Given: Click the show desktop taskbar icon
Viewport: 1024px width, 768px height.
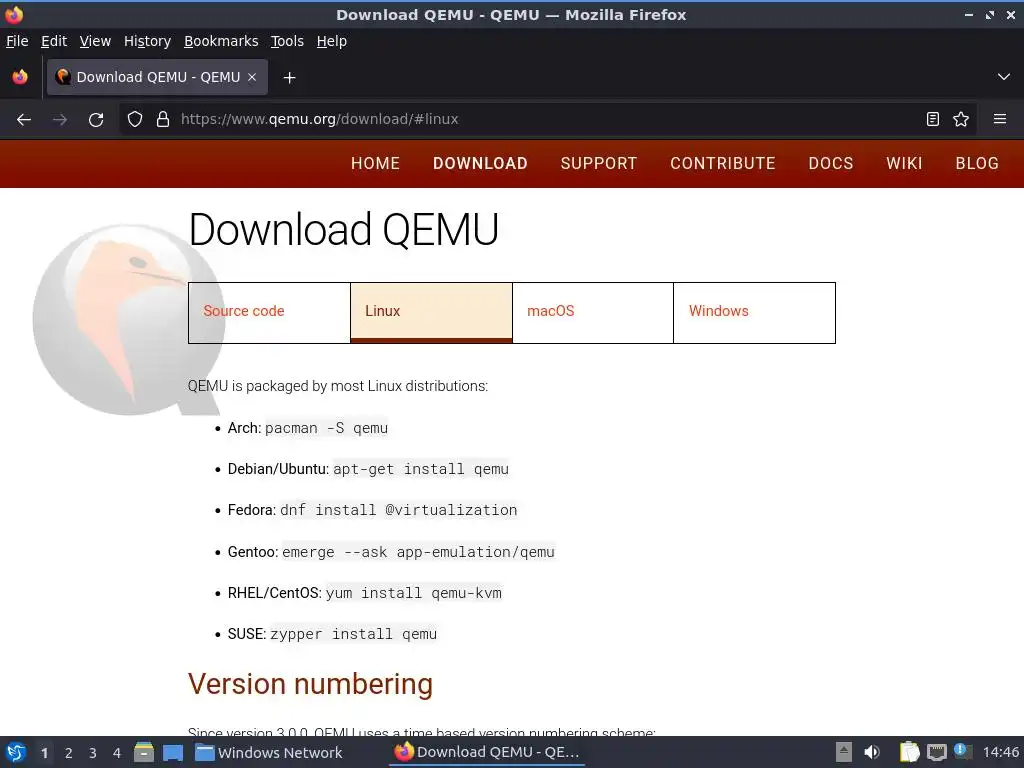Looking at the screenshot, I should pos(173,753).
